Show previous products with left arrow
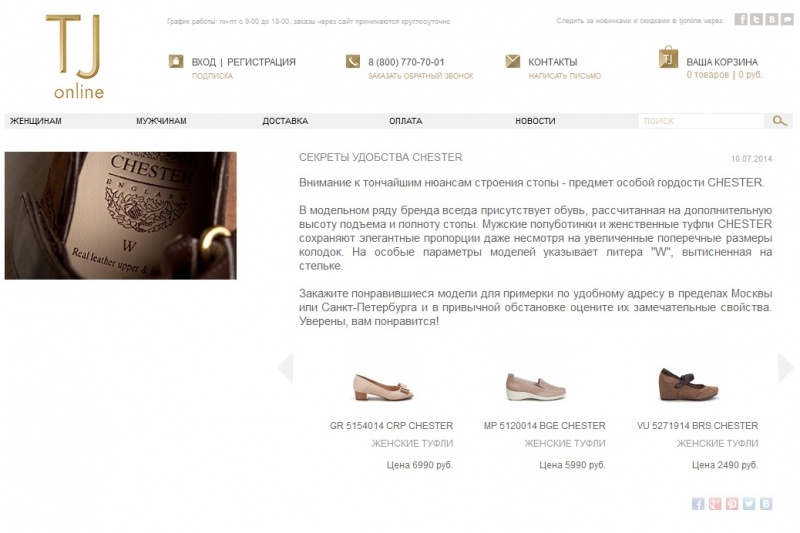The height and width of the screenshot is (533, 800). pyautogui.click(x=286, y=367)
